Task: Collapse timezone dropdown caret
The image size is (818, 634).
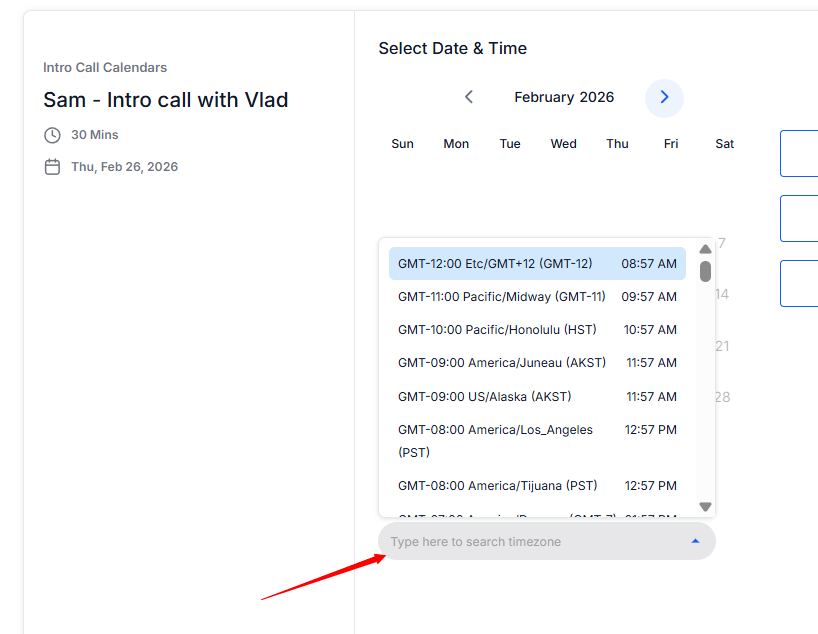Action: (695, 541)
